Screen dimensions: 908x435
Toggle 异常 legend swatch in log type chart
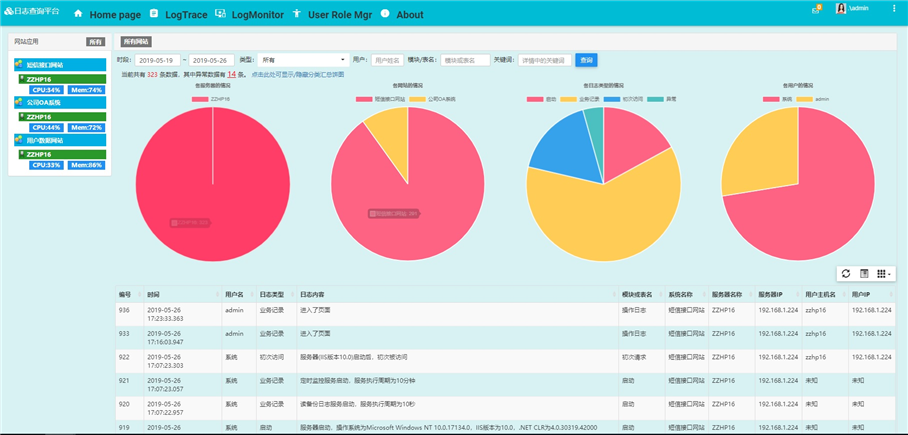coord(656,100)
